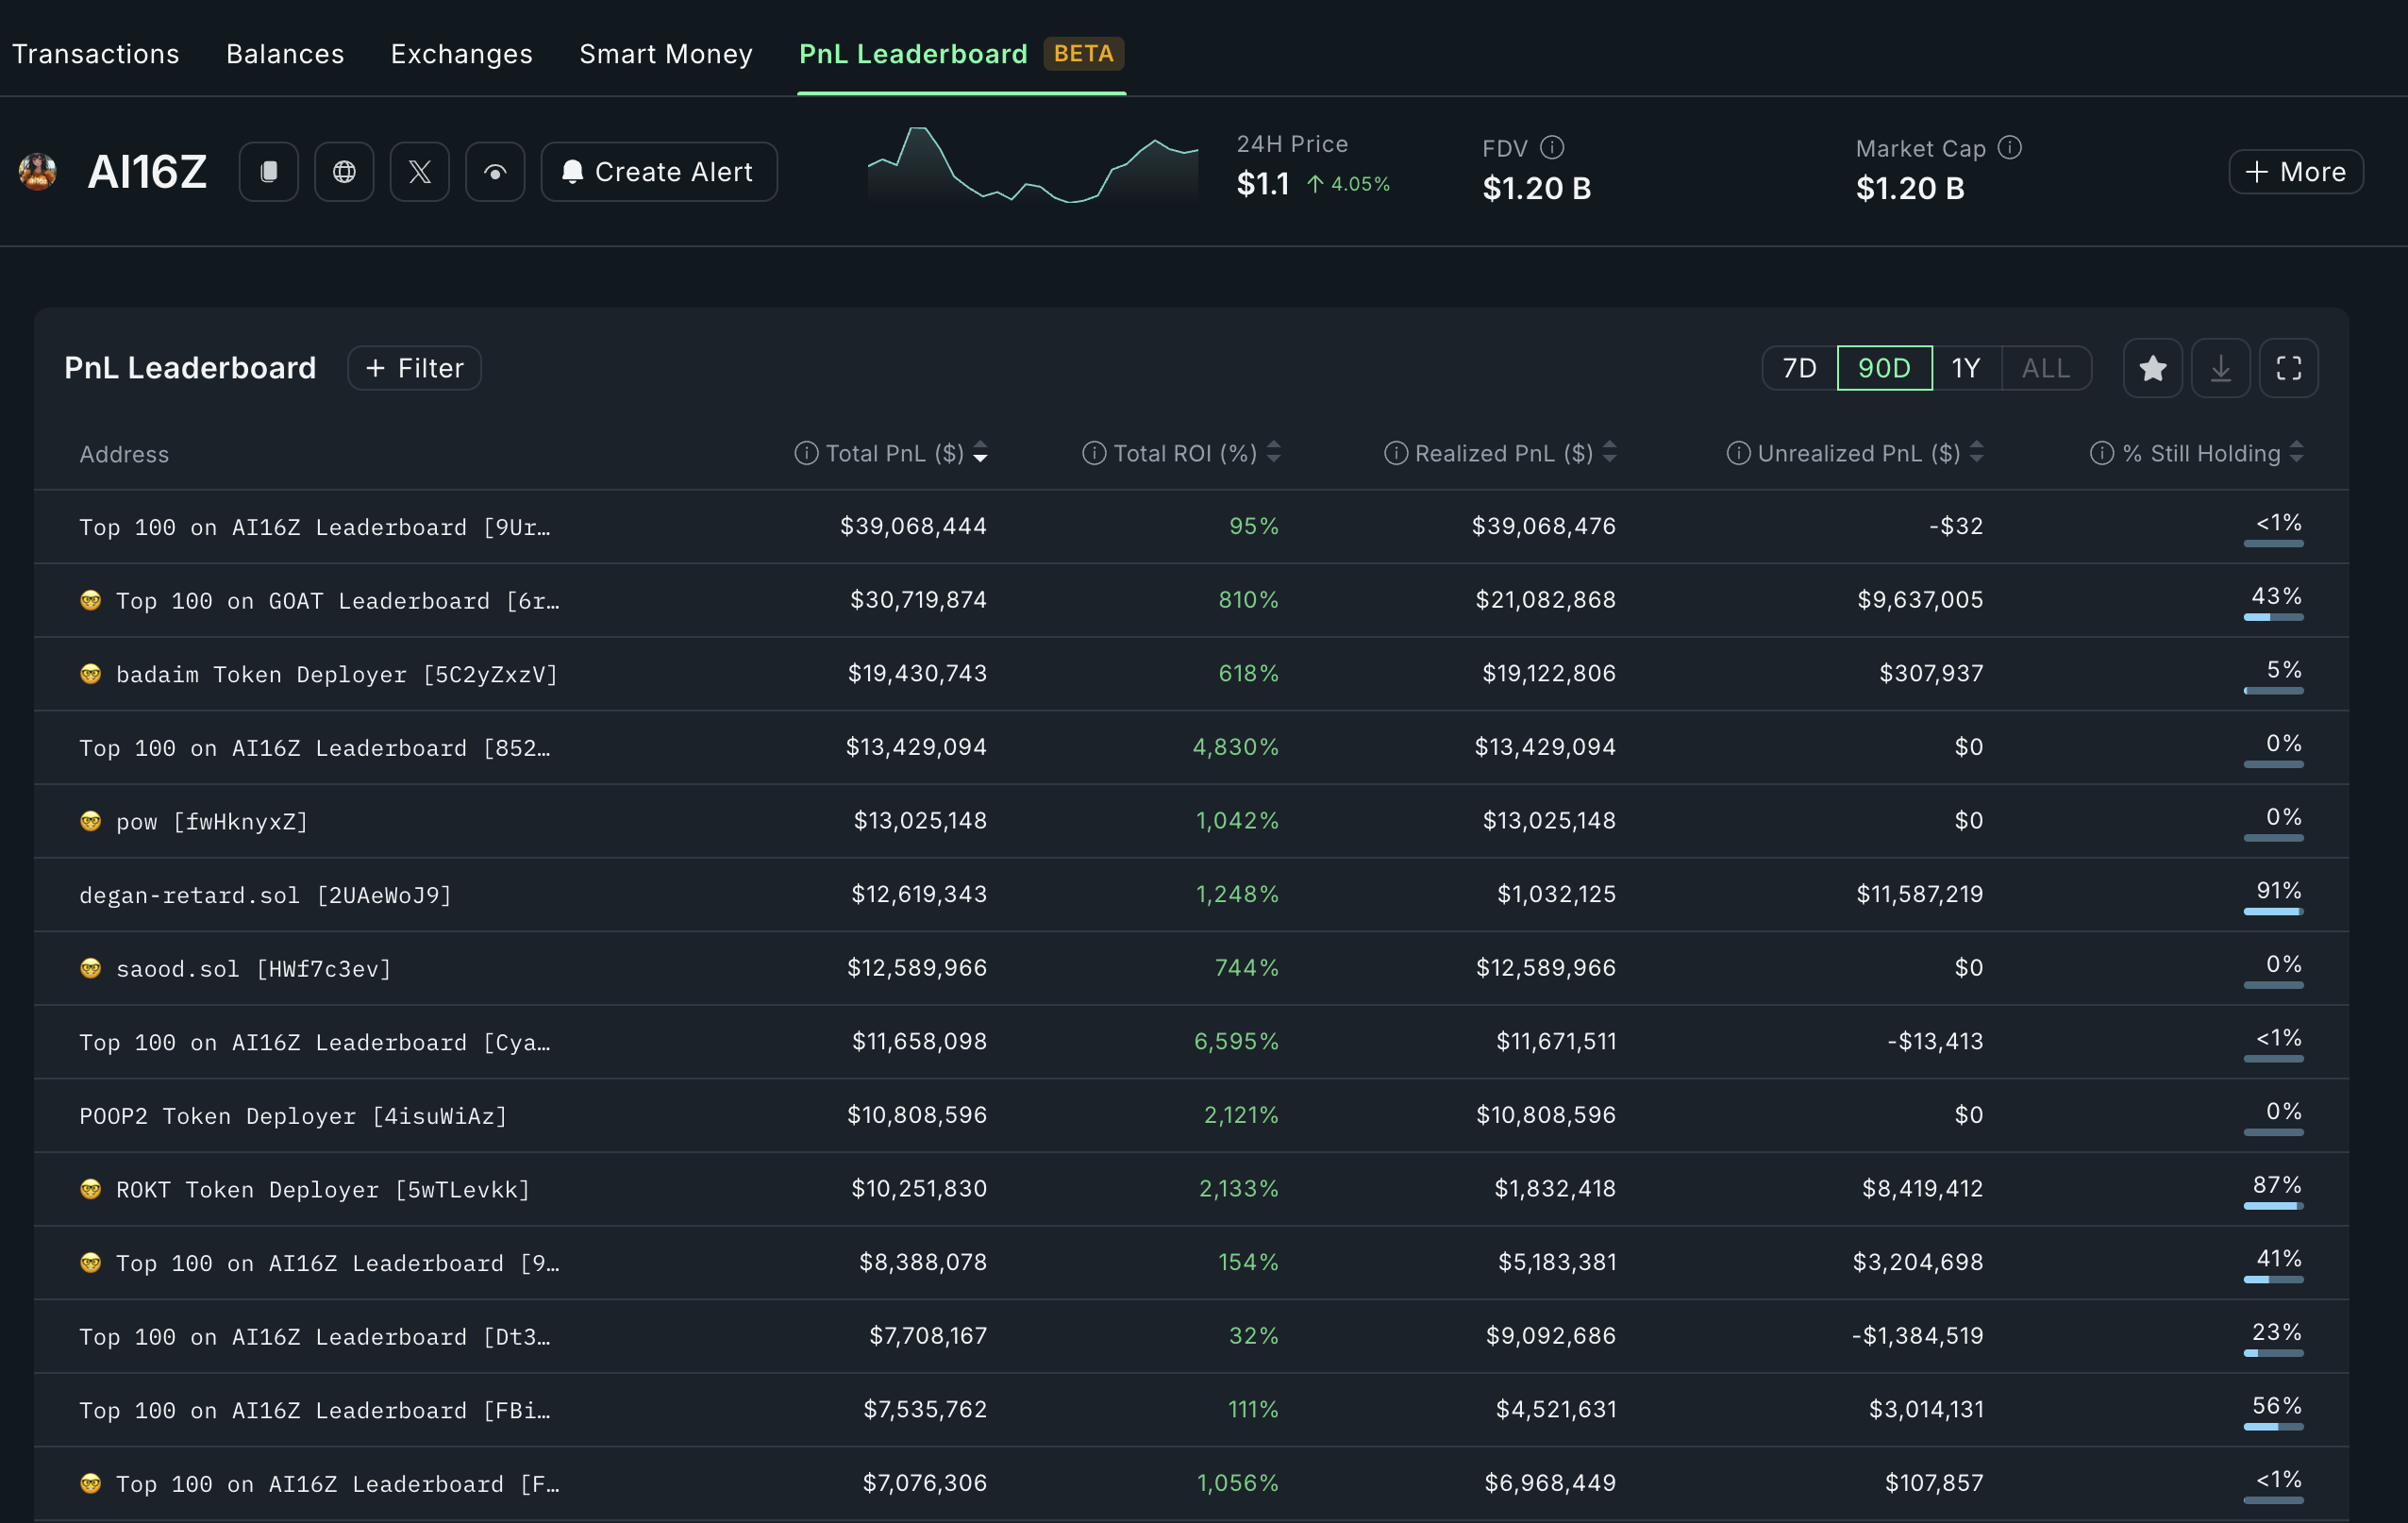The image size is (2408, 1523).
Task: Click the globe/website icon for AI16Z
Action: pos(343,170)
